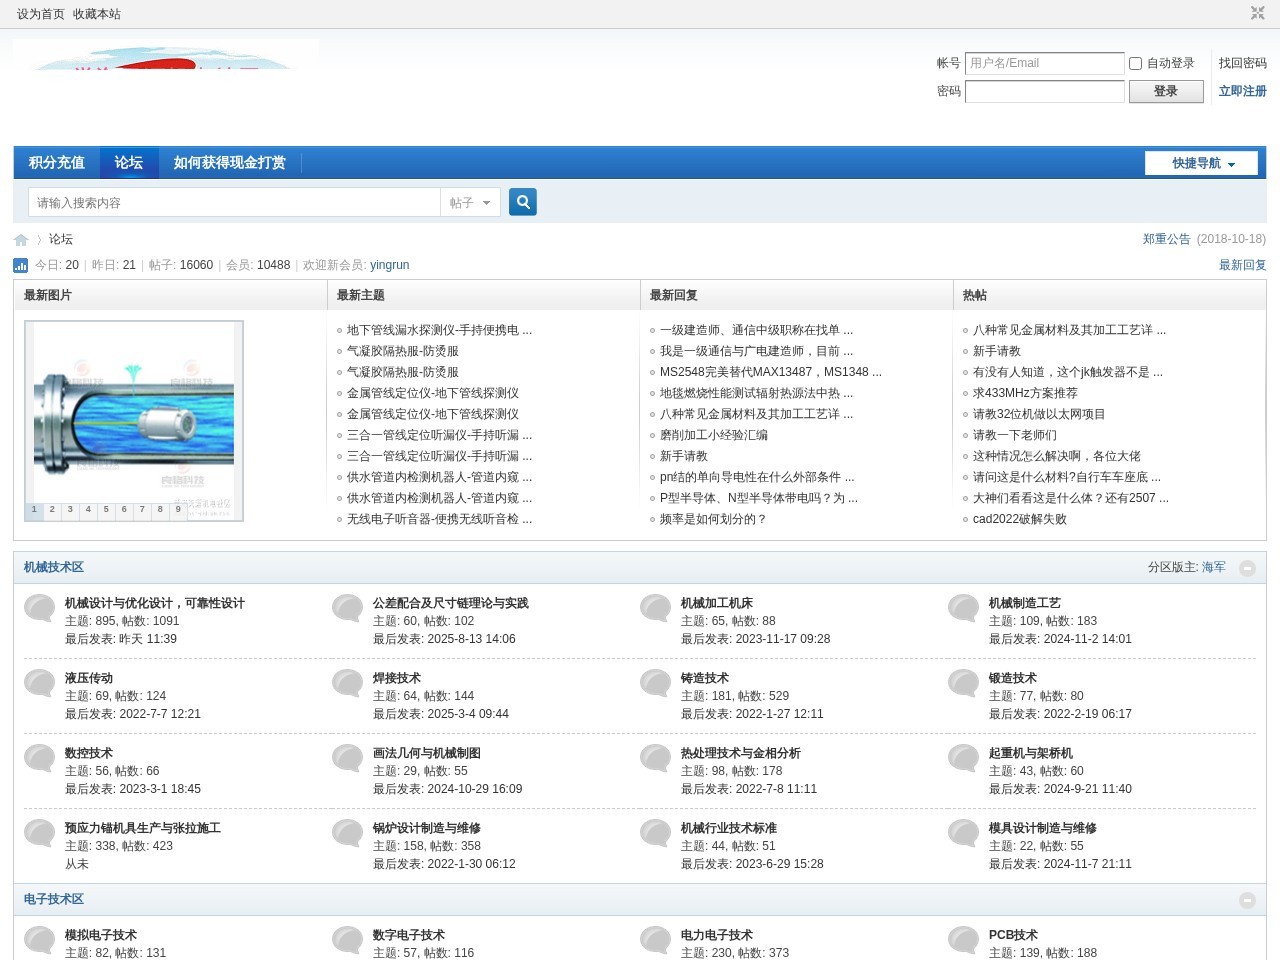Image resolution: width=1280 pixels, height=960 pixels.
Task: Select slide number 5 in slideshow
Action: pos(106,509)
